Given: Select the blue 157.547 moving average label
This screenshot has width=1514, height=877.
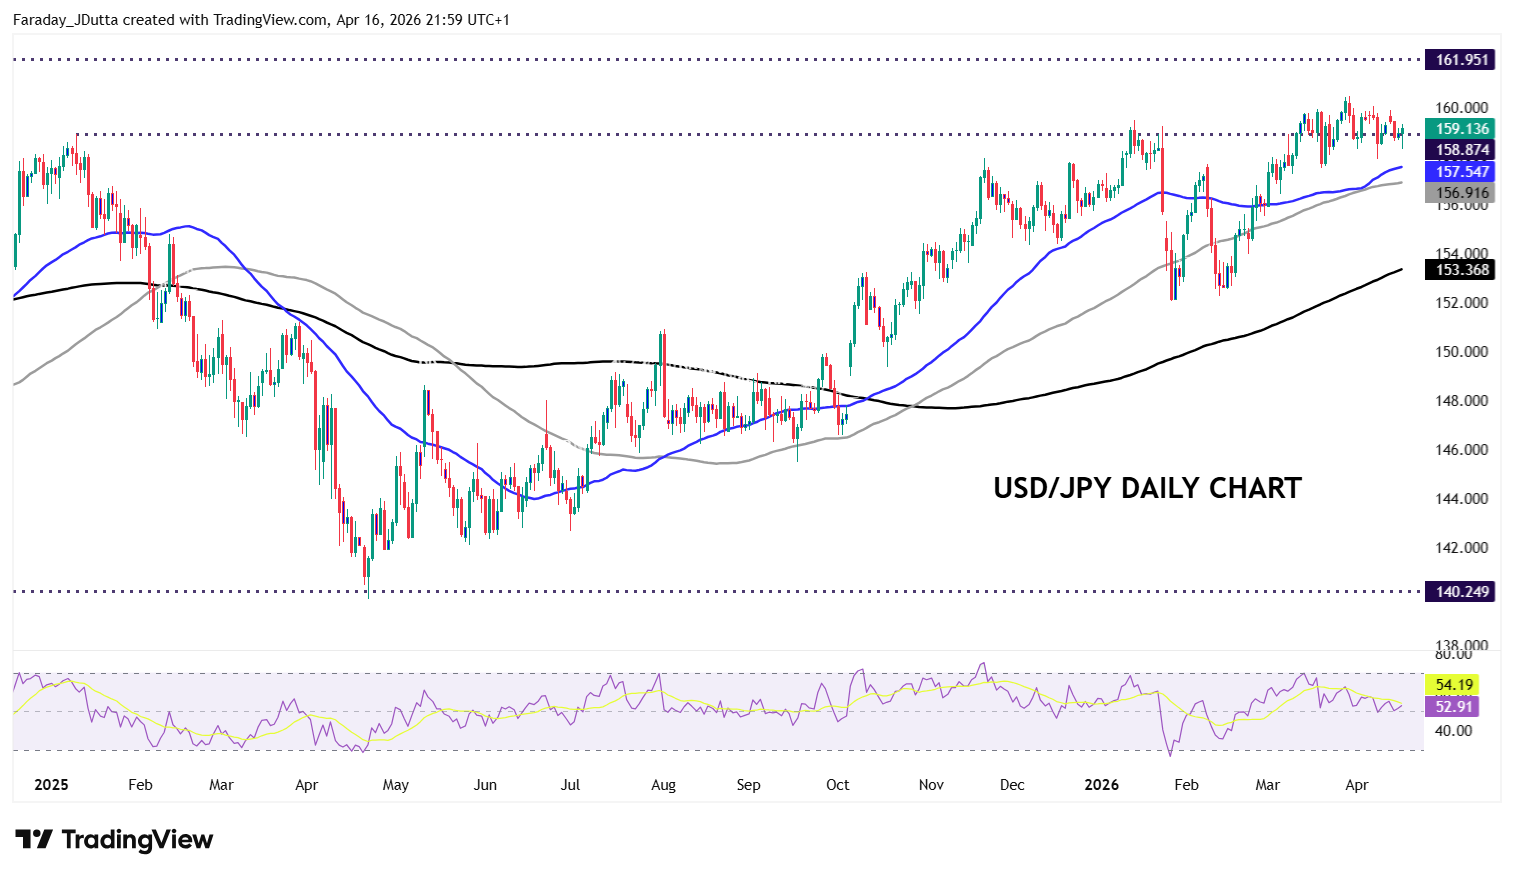Looking at the screenshot, I should (1461, 172).
